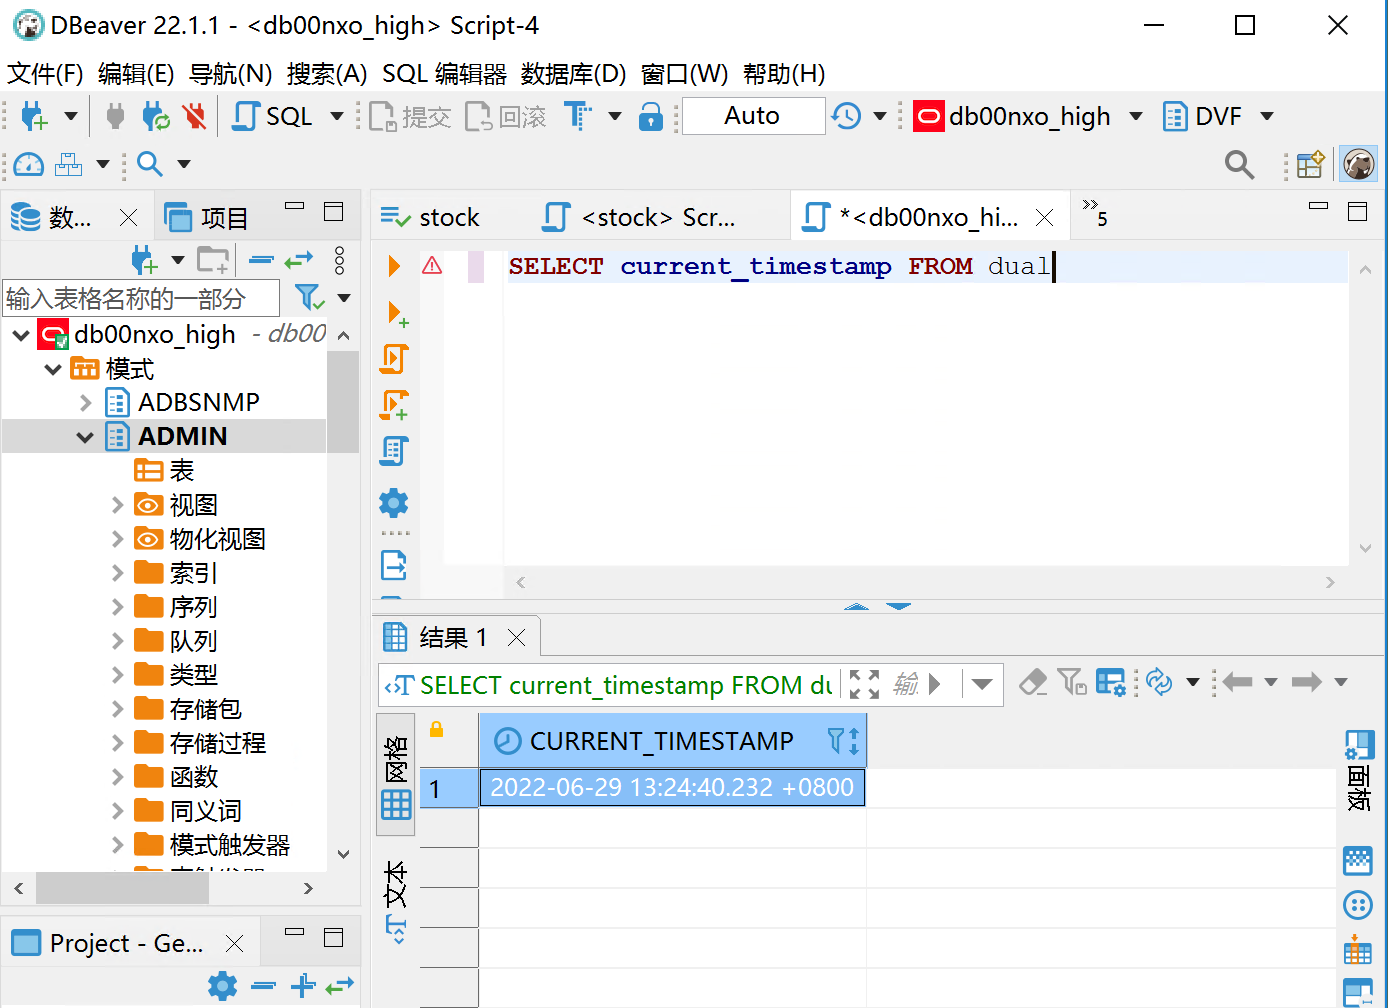
Task: Click the search magnifier in top-right toolbar
Action: [x=1239, y=165]
